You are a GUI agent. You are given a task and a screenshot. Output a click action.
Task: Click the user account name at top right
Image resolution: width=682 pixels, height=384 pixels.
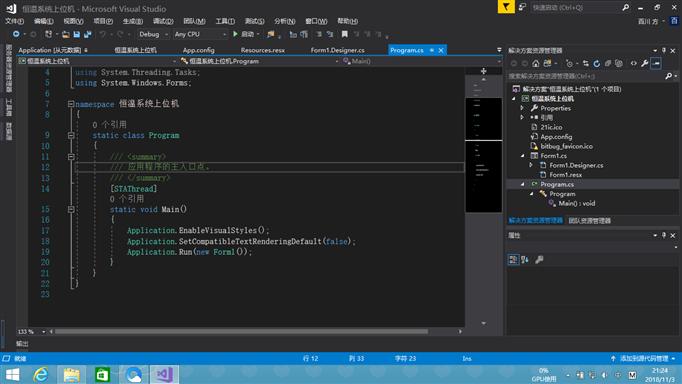(648, 21)
